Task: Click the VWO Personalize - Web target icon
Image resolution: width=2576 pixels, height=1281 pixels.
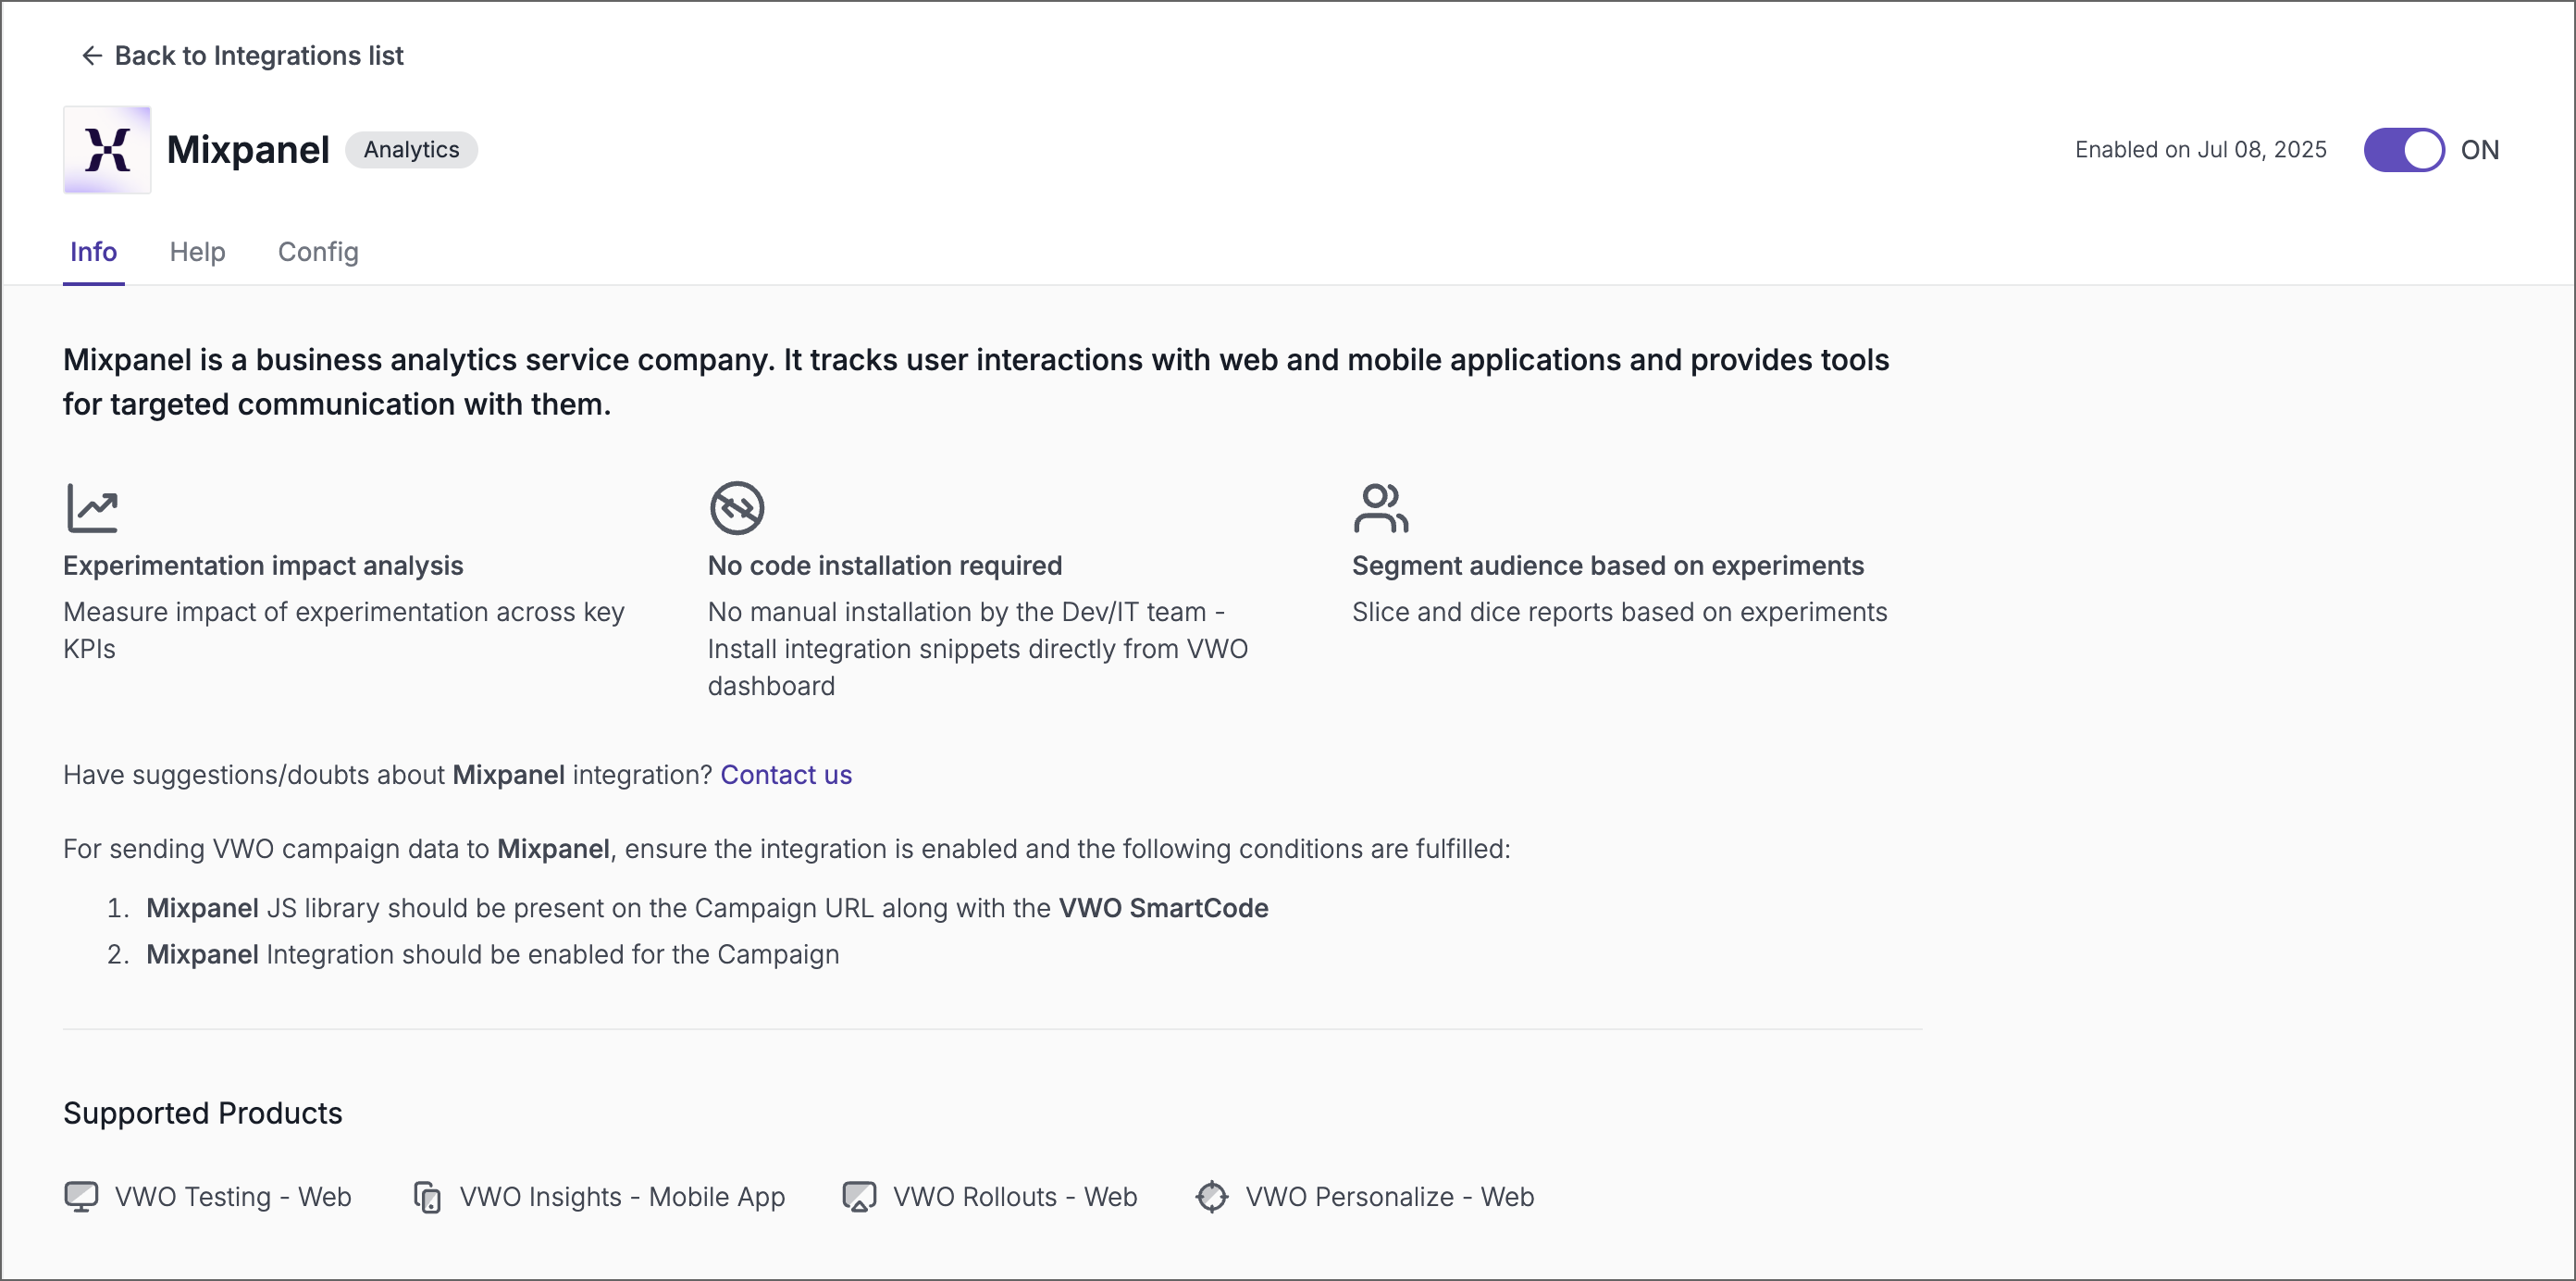Action: click(x=1211, y=1197)
